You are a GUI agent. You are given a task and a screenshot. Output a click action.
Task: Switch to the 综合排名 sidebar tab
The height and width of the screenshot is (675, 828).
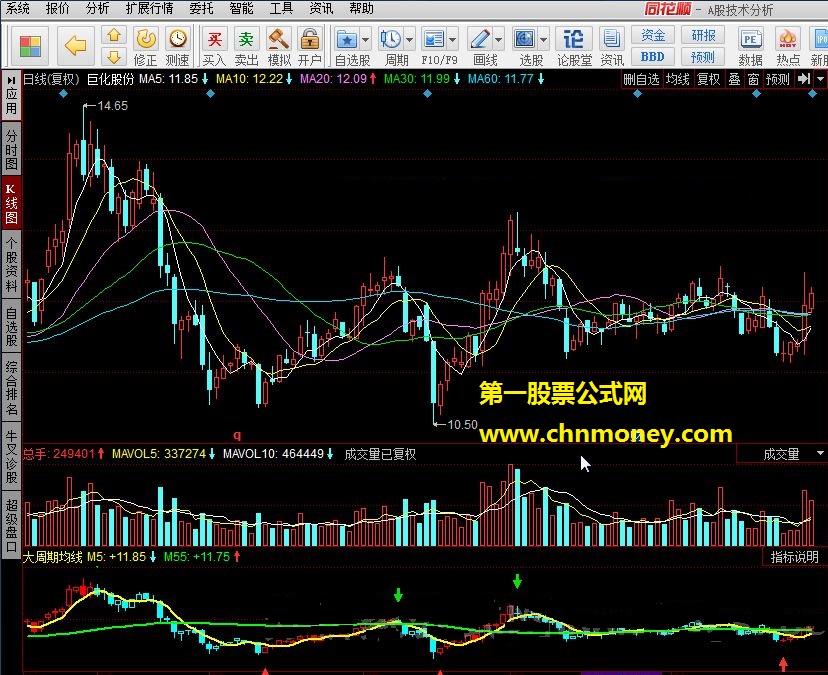point(11,388)
